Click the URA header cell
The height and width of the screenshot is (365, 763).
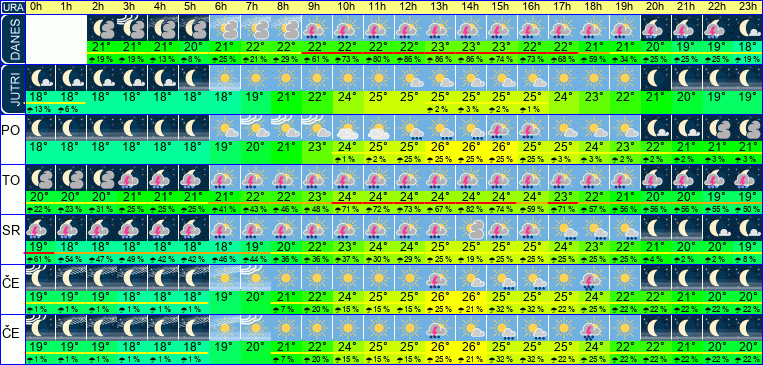tap(12, 7)
